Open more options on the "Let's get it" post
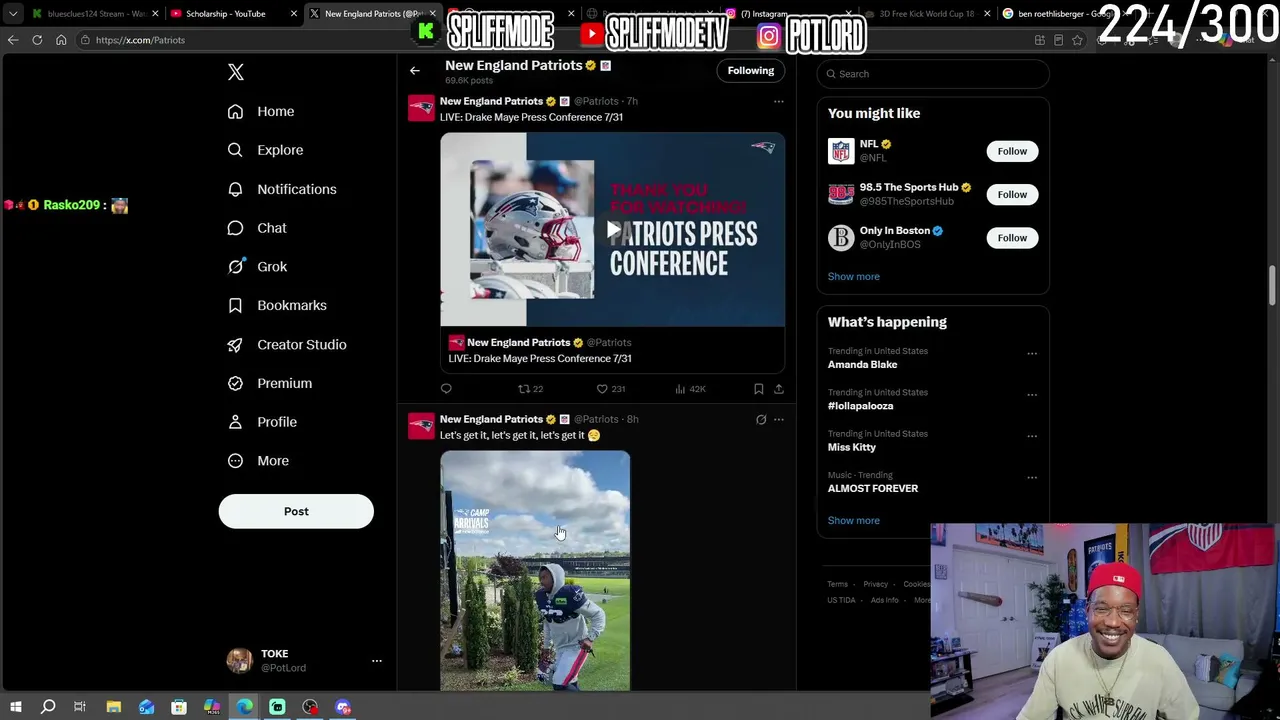The image size is (1280, 720). pyautogui.click(x=779, y=420)
